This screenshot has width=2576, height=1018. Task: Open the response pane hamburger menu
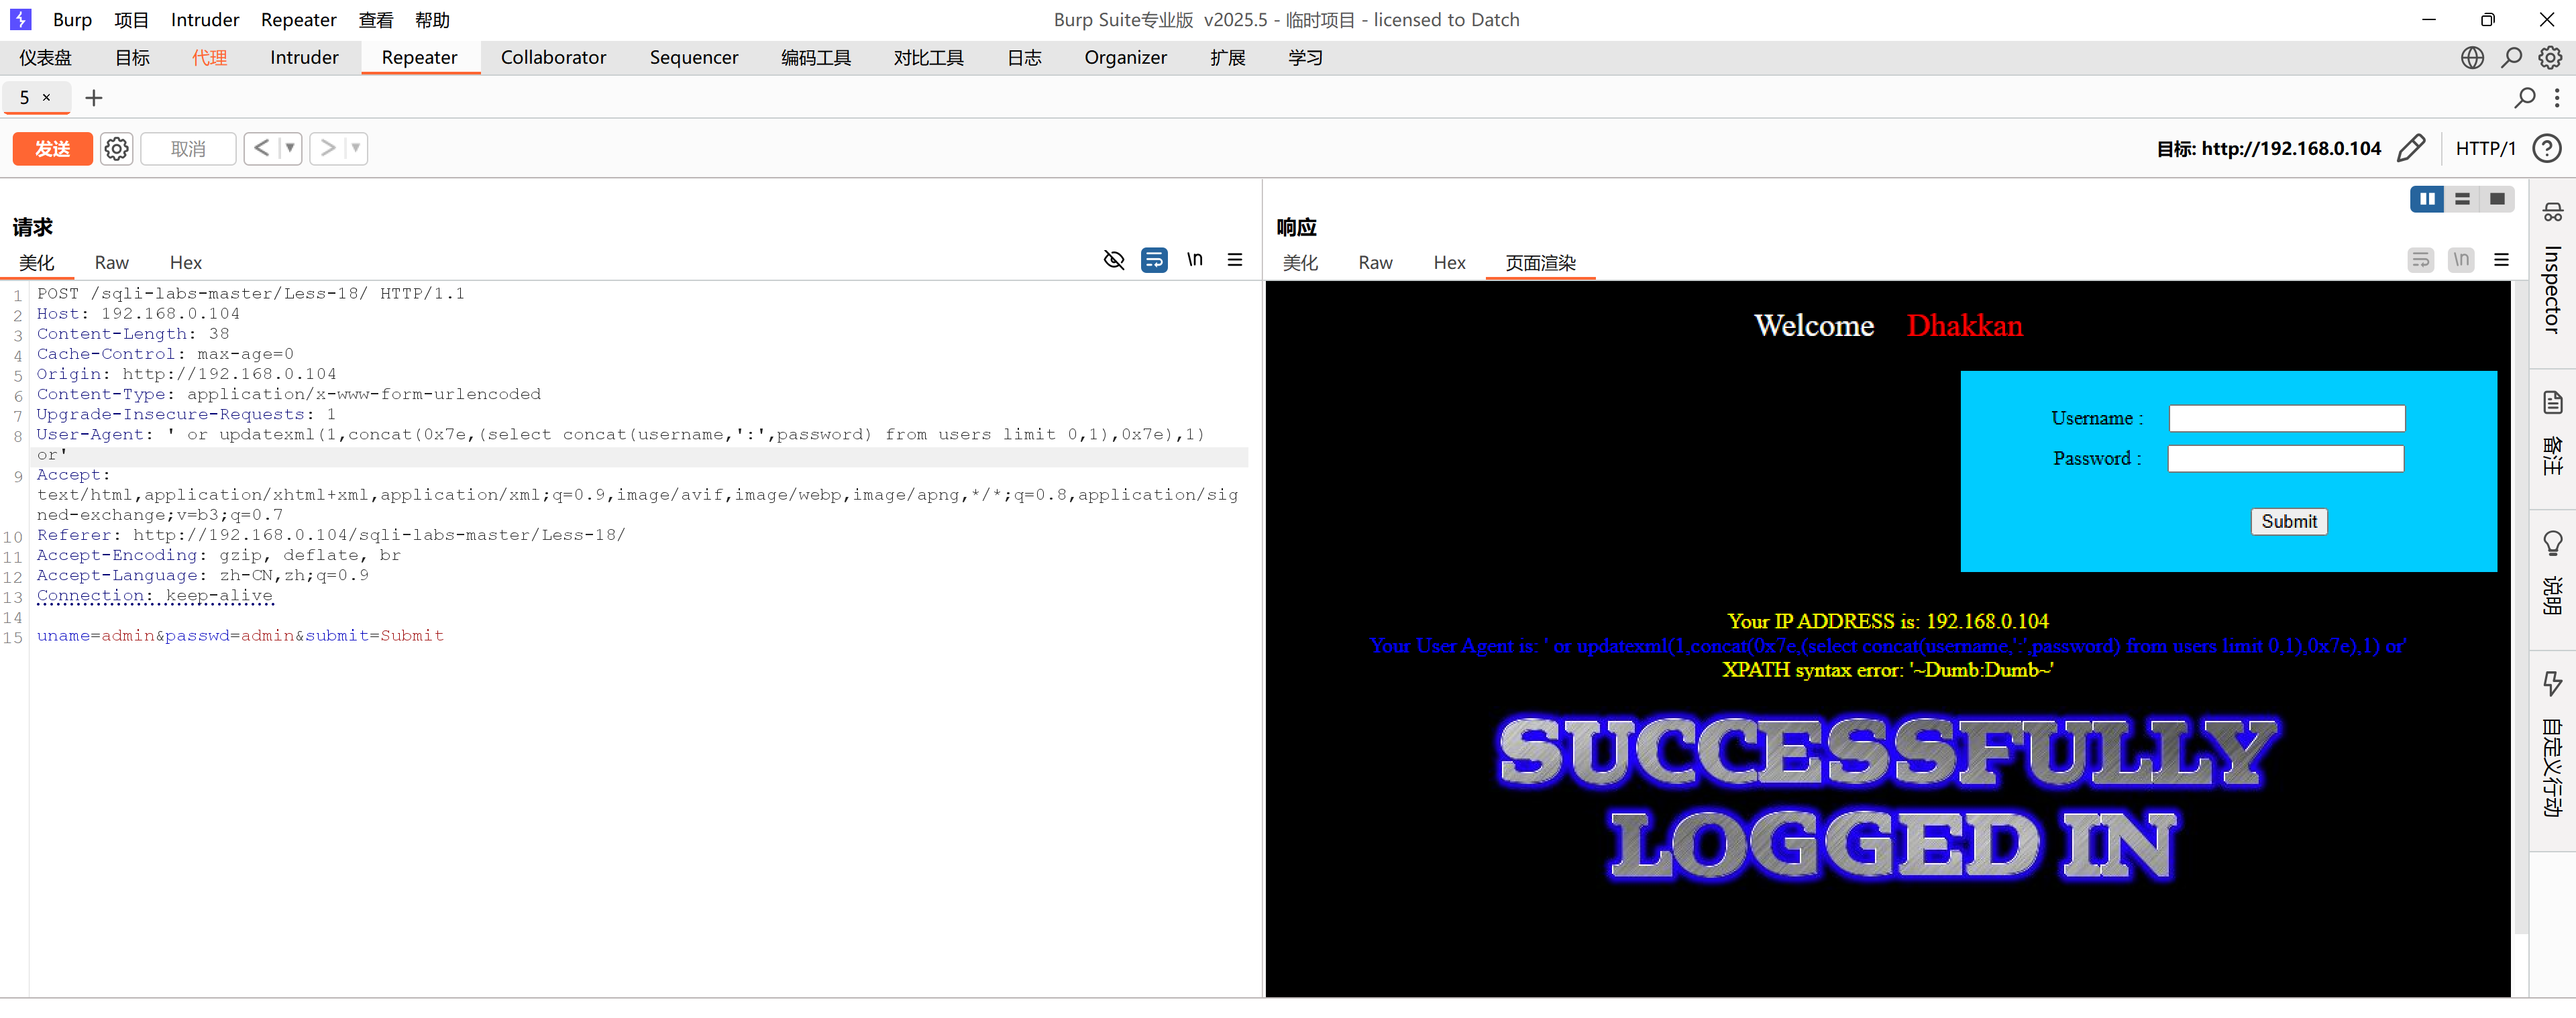[2501, 260]
